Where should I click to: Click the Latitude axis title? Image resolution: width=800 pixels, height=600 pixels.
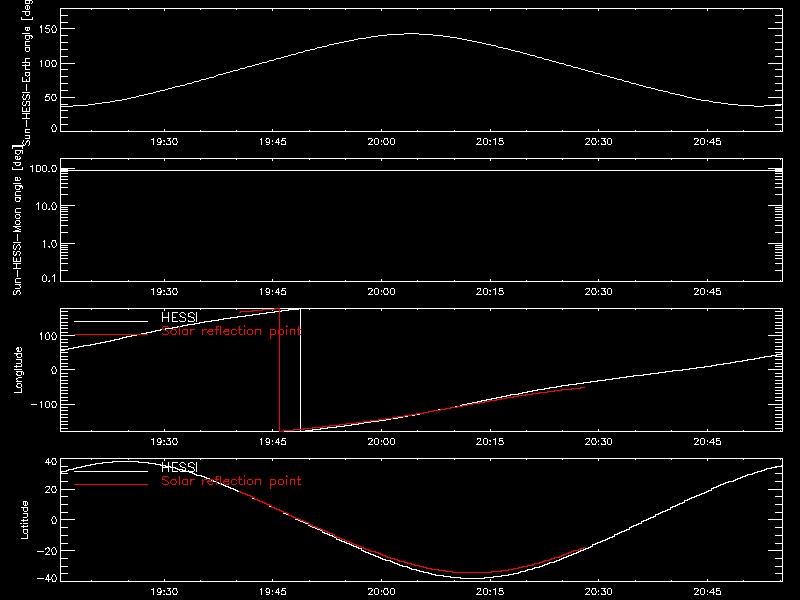pos(24,520)
